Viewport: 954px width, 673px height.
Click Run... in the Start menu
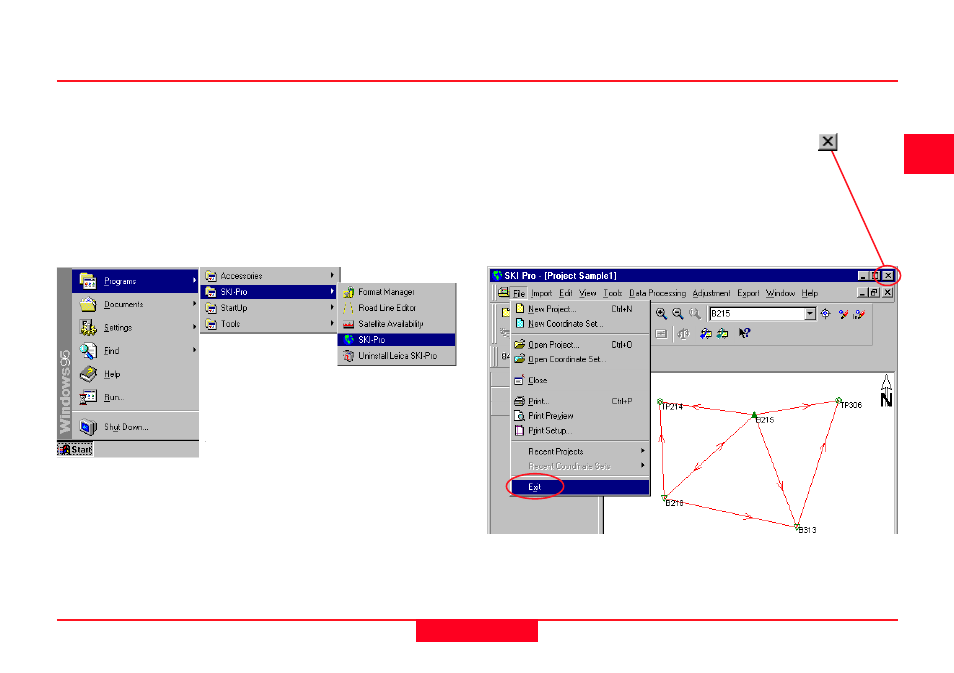tap(135, 397)
